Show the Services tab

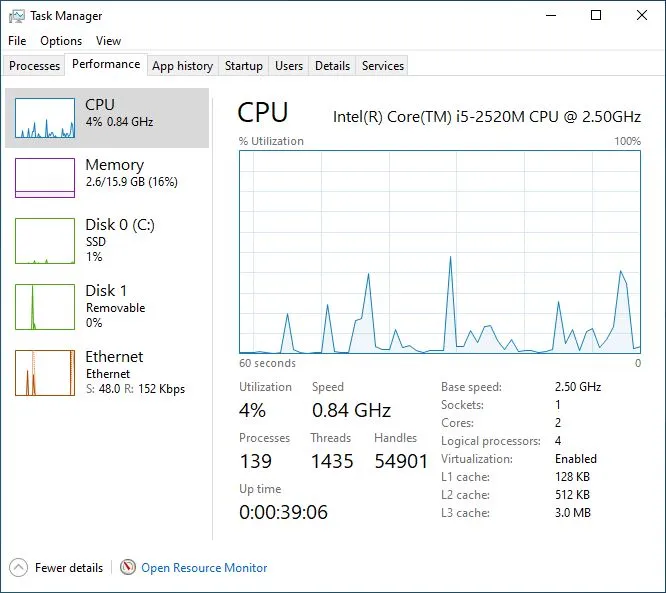pos(383,66)
